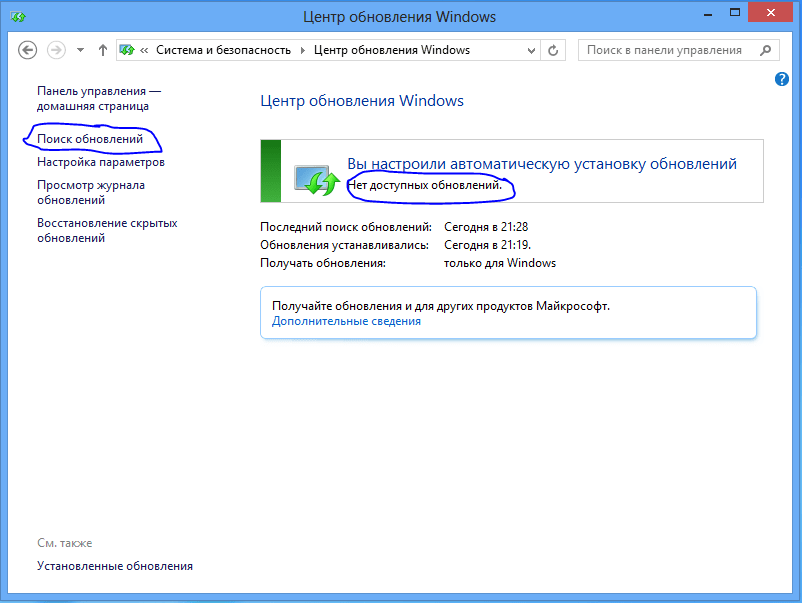Screen dimensions: 802x603
Task: Click 'Сегодня в 21:19.' value
Action: [x=487, y=245]
